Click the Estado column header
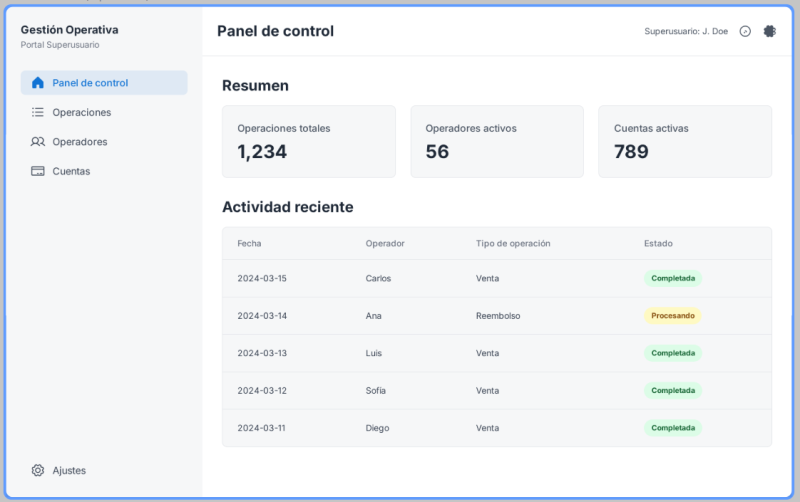 tap(658, 243)
